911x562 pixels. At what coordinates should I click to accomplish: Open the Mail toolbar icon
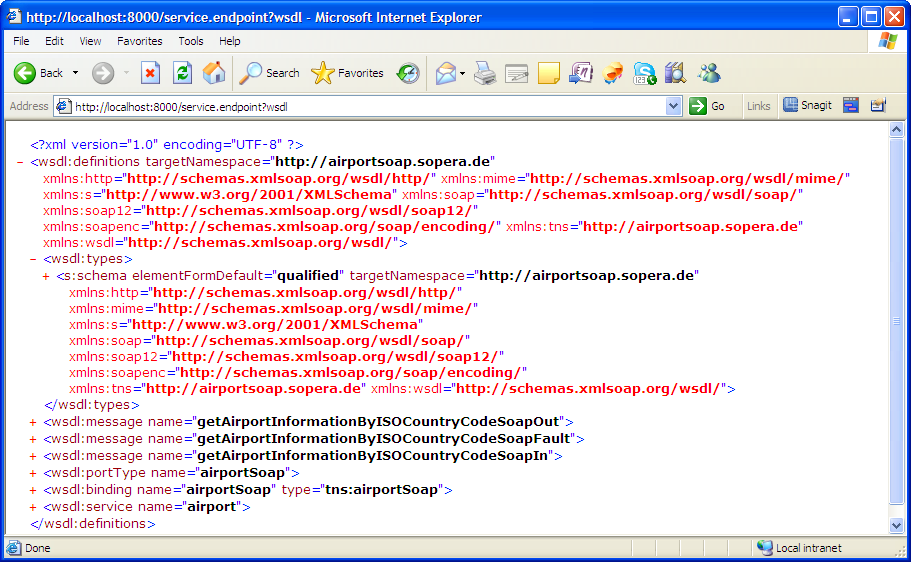446,73
